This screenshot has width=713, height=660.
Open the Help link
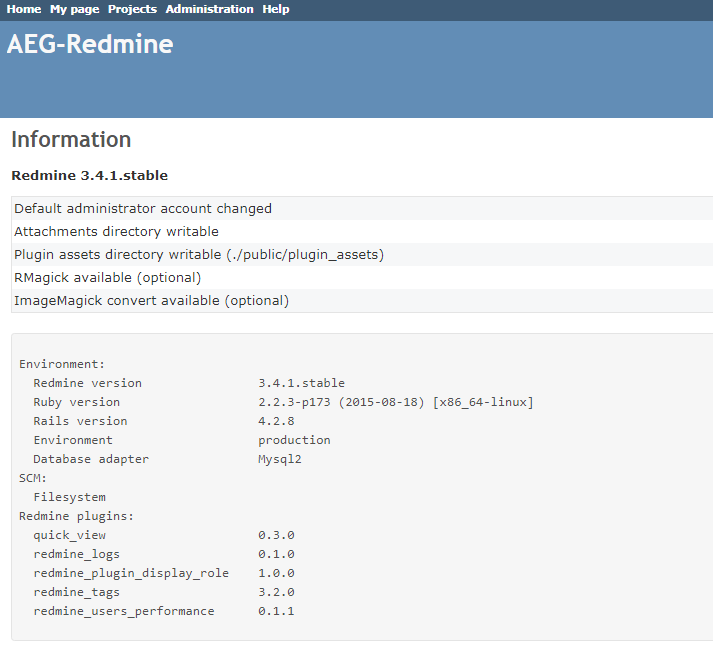[276, 9]
